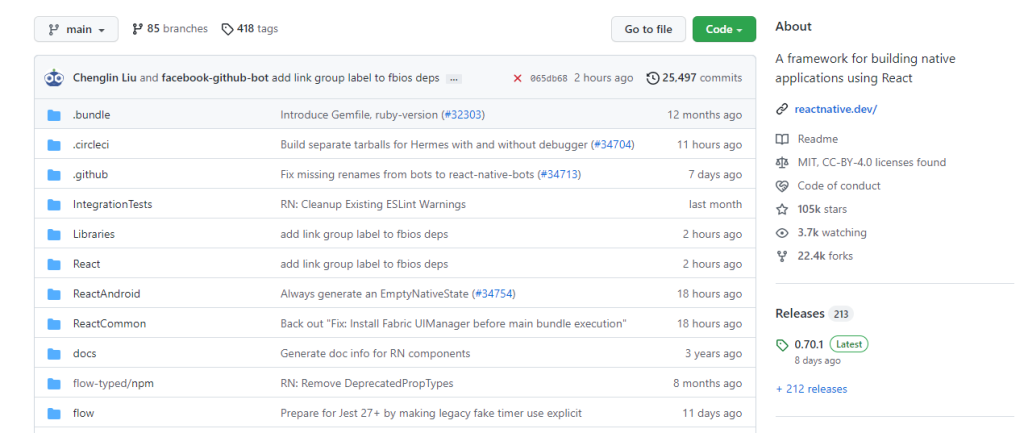Click the docs folder icon
Viewport: 1024px width, 433px height.
(x=54, y=354)
